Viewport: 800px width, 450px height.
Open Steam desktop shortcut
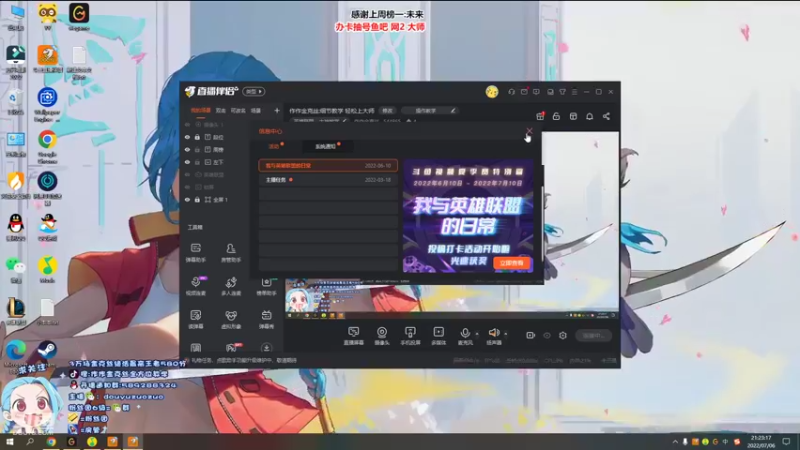pos(47,353)
